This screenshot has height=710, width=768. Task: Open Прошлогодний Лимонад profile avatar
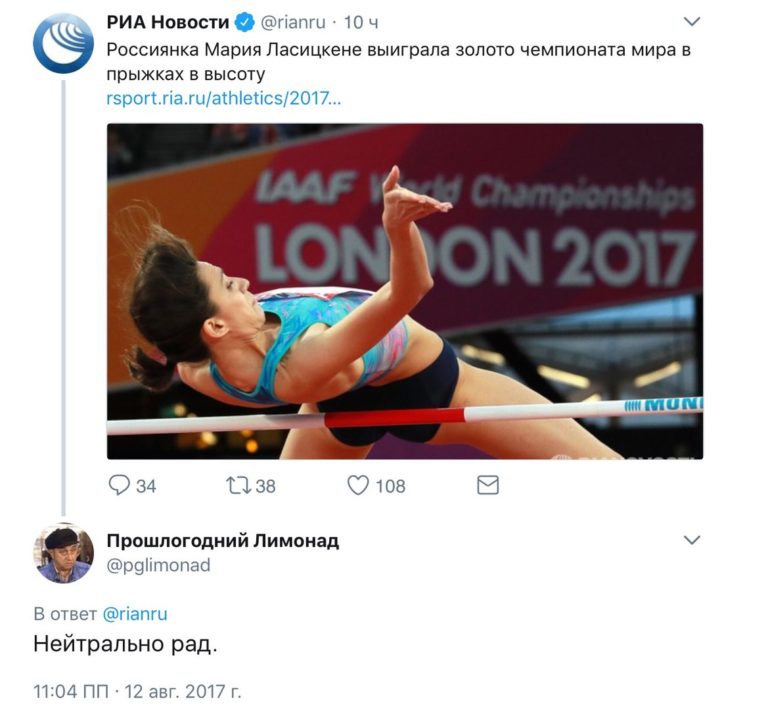coord(63,553)
